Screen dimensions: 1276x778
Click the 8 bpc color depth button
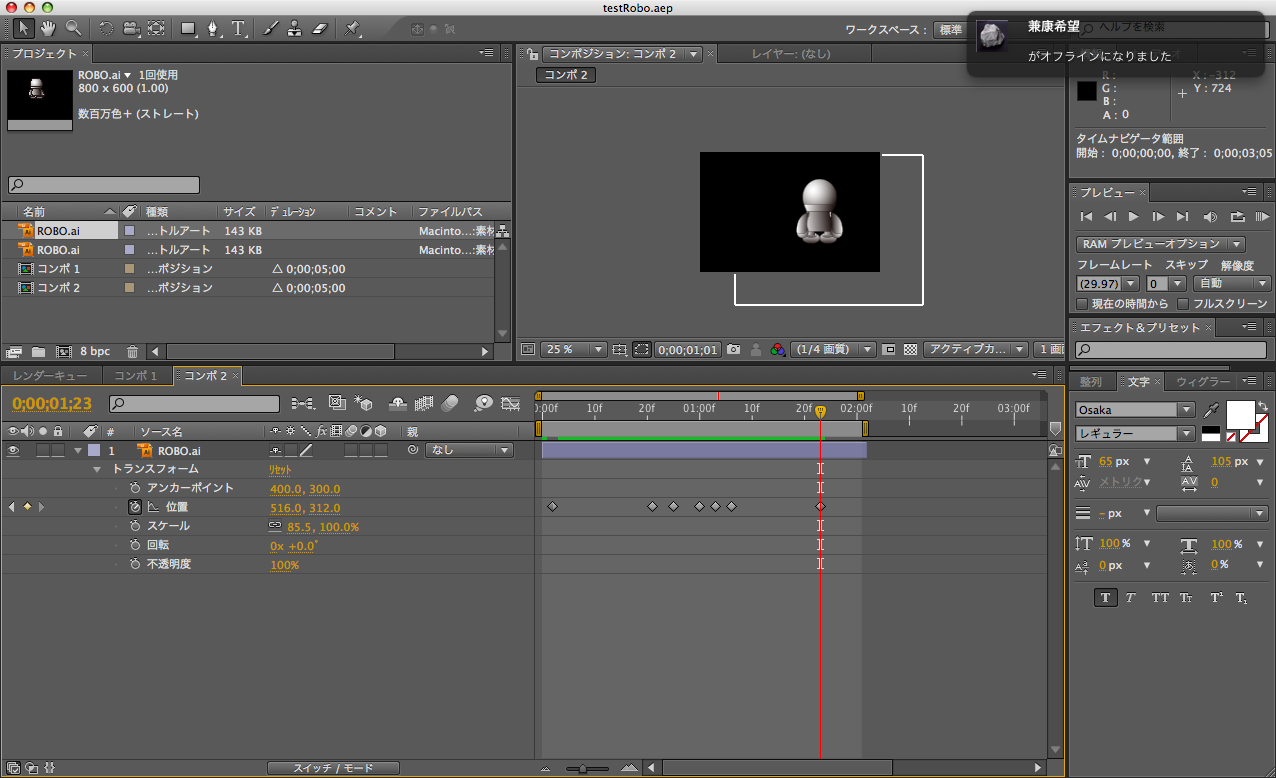95,352
